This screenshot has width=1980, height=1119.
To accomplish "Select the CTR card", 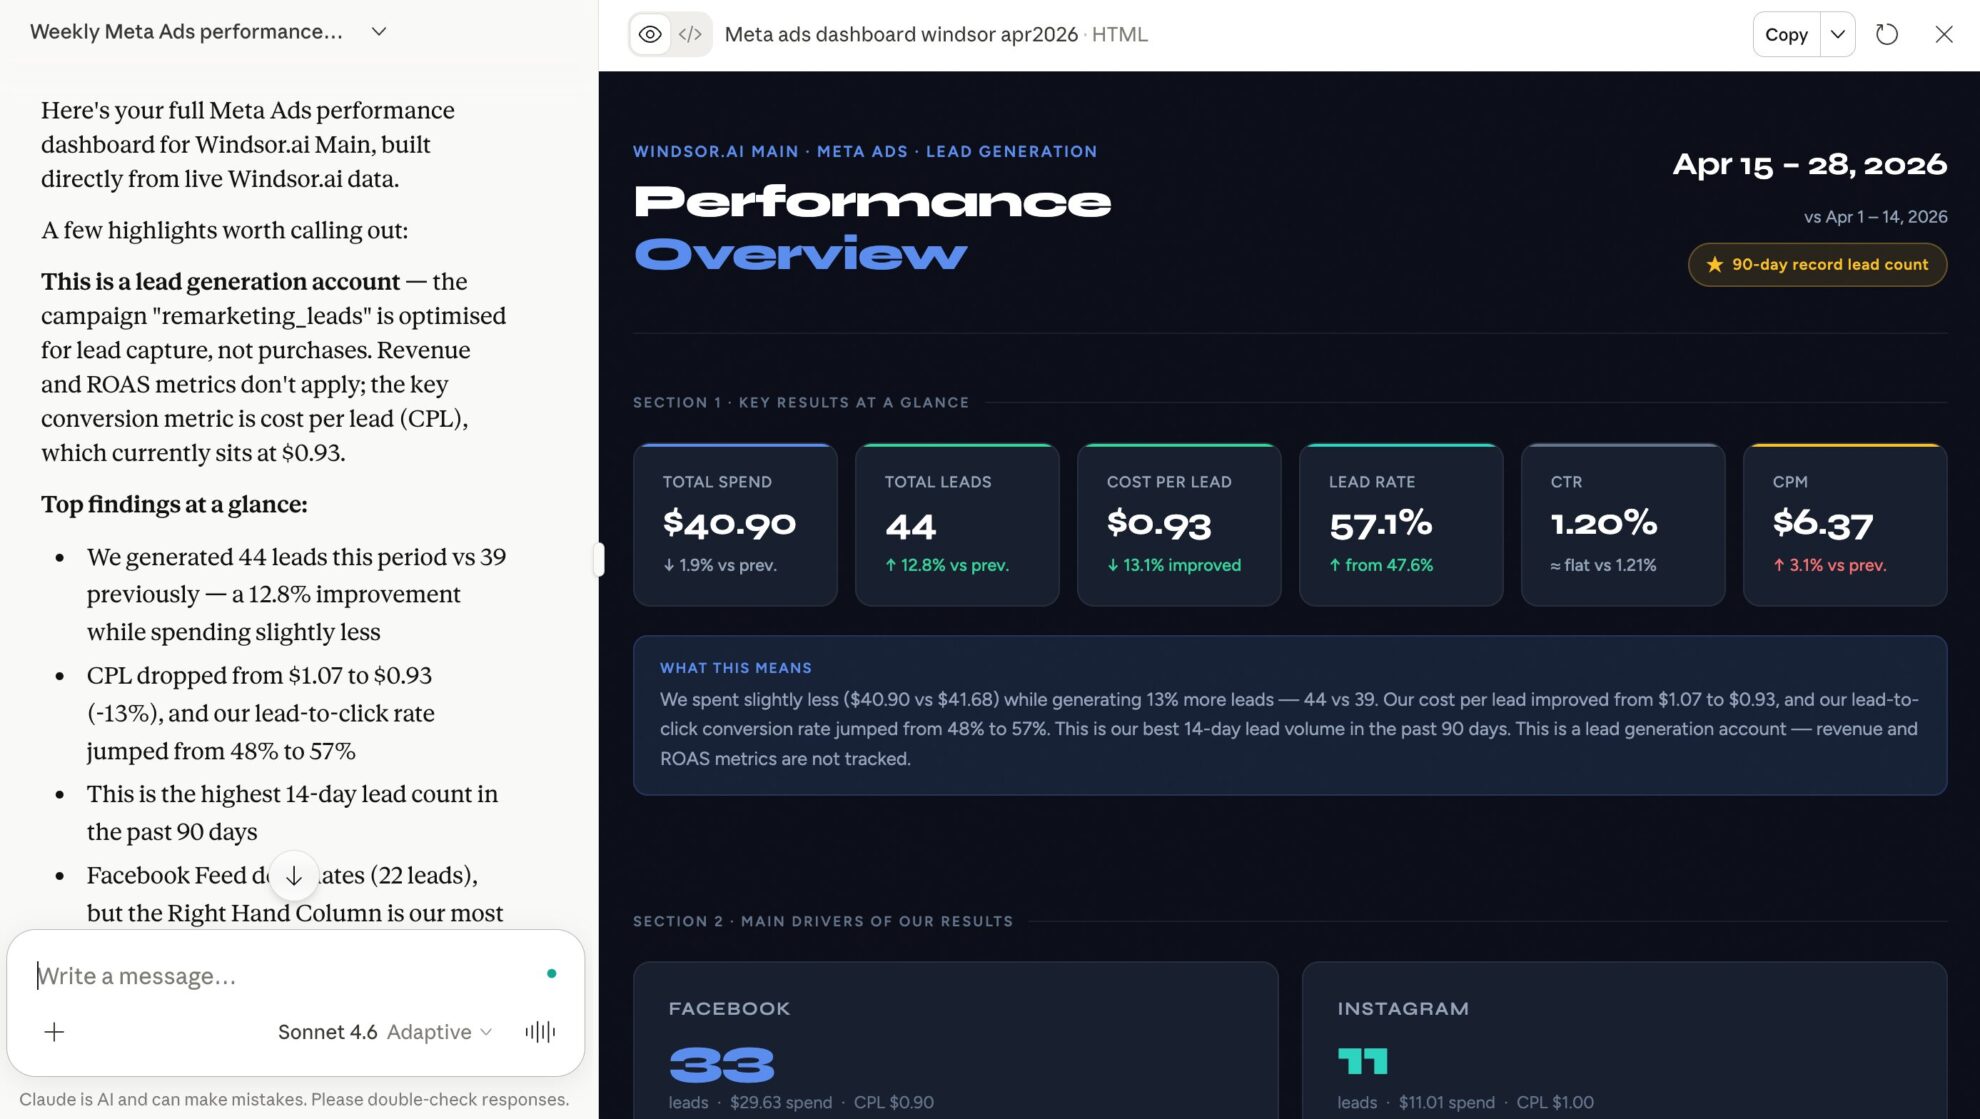I will coord(1623,524).
